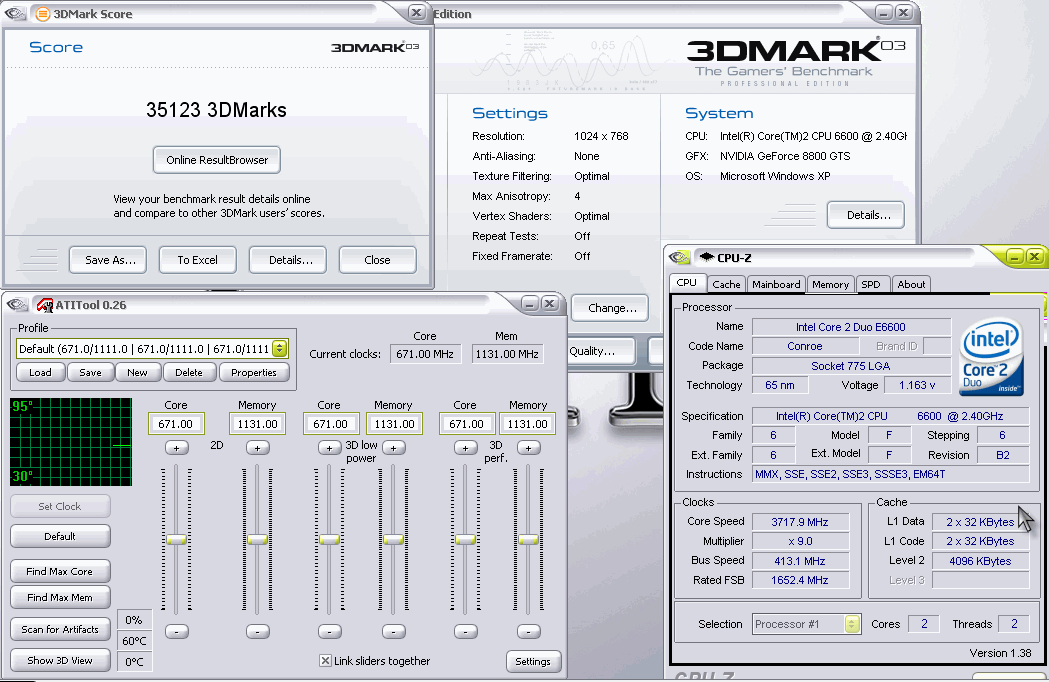The width and height of the screenshot is (1049, 682).
Task: Open ATITool Settings
Action: tap(533, 661)
